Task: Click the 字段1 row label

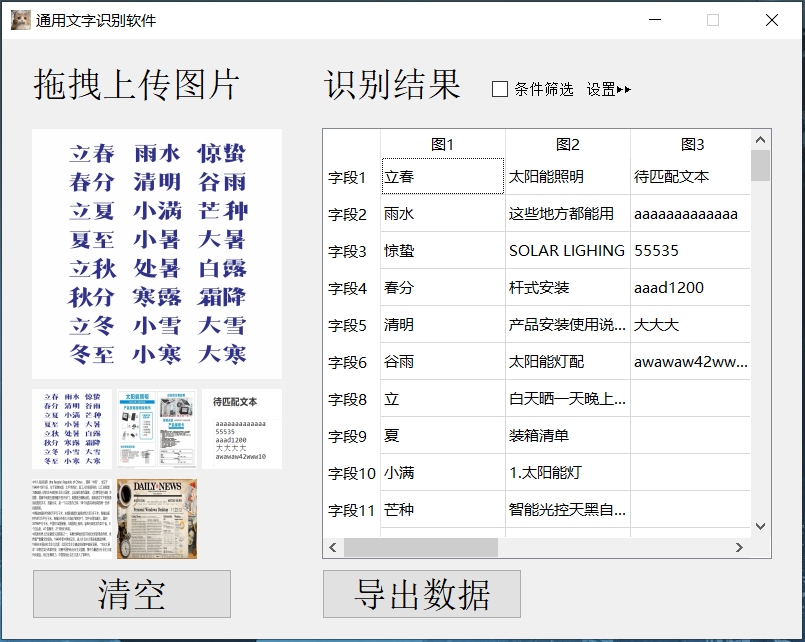Action: [346, 176]
